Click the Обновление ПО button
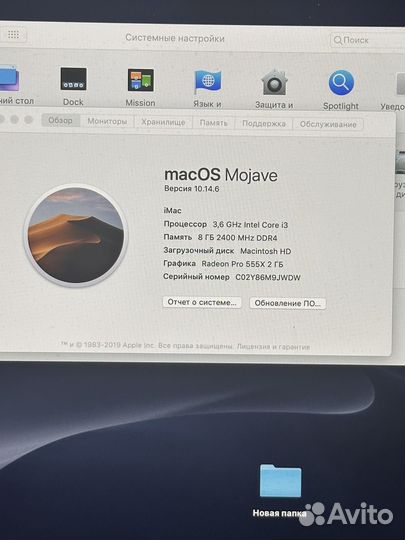Image resolution: width=405 pixels, height=540 pixels. pos(288,303)
